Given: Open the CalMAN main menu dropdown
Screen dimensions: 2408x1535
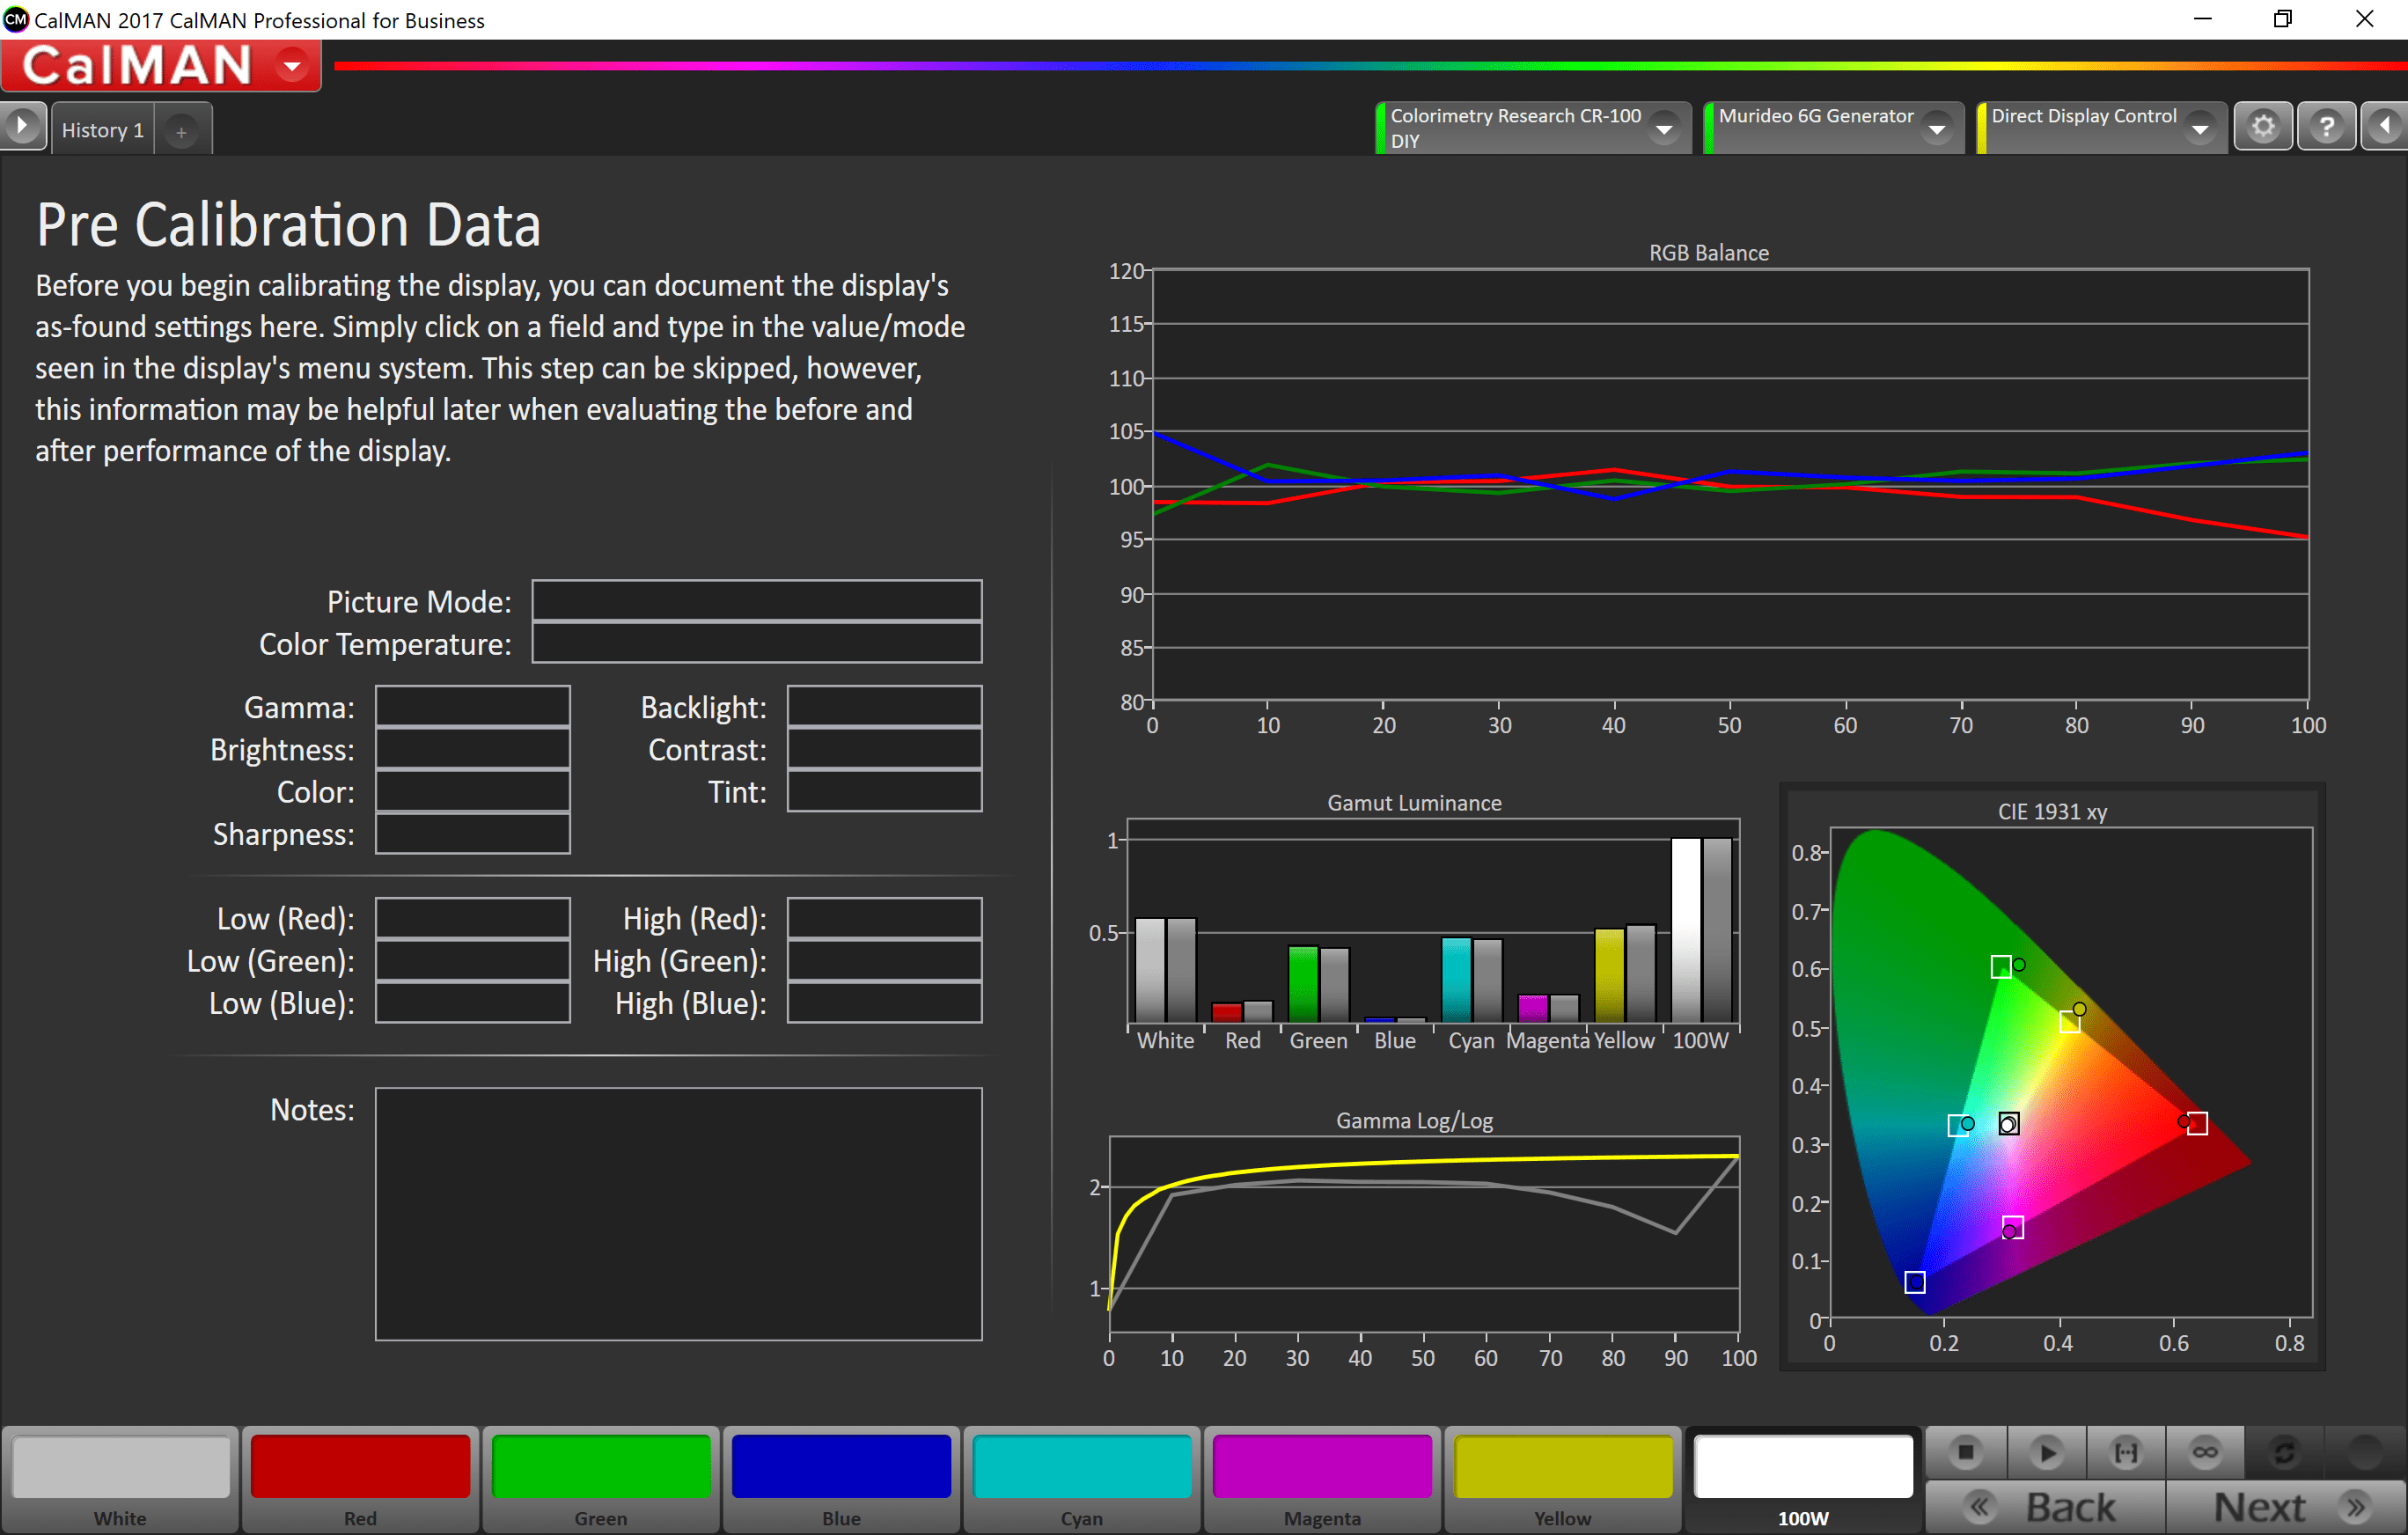Looking at the screenshot, I should point(292,67).
